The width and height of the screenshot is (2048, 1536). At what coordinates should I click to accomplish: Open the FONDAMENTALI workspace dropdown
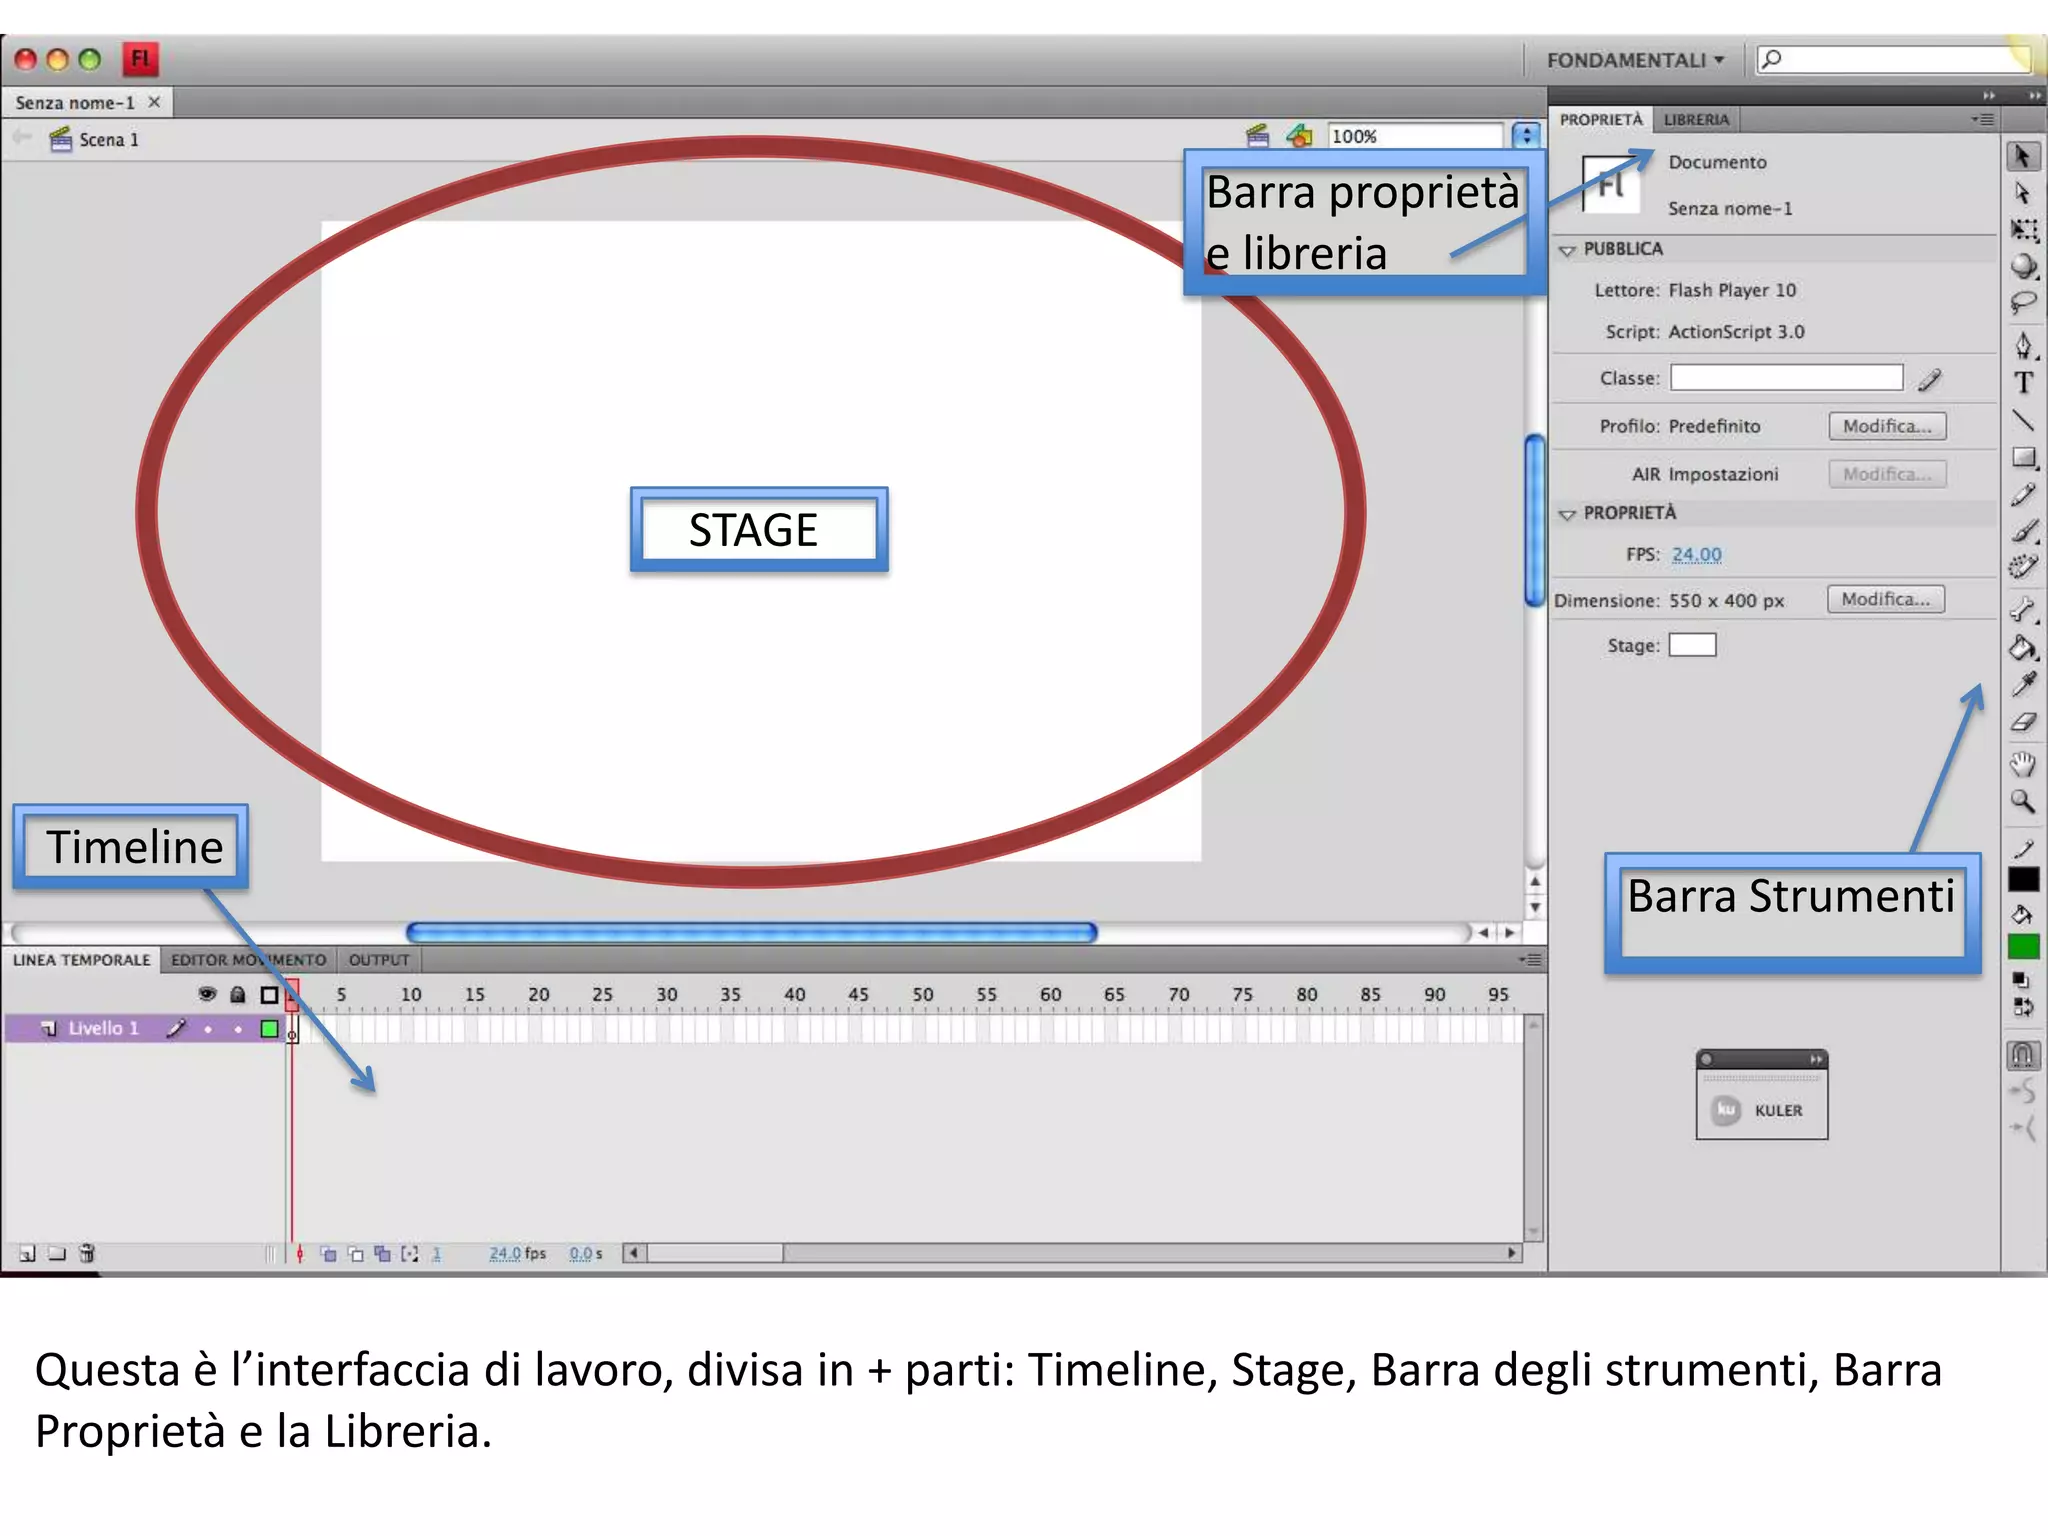click(1635, 60)
